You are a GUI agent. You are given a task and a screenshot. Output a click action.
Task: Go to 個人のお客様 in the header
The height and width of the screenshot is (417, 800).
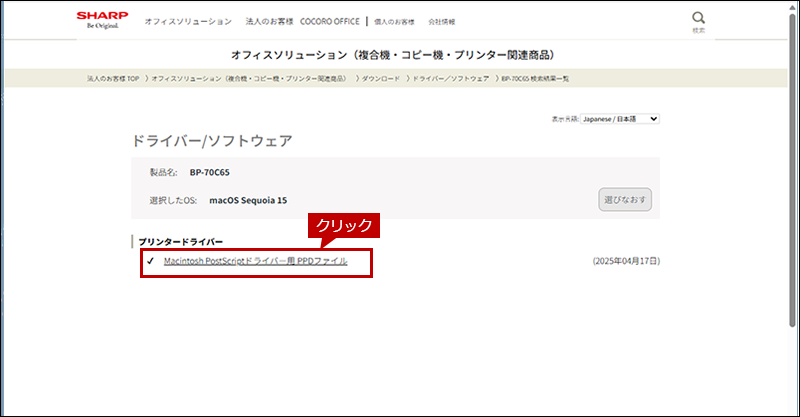[x=395, y=21]
